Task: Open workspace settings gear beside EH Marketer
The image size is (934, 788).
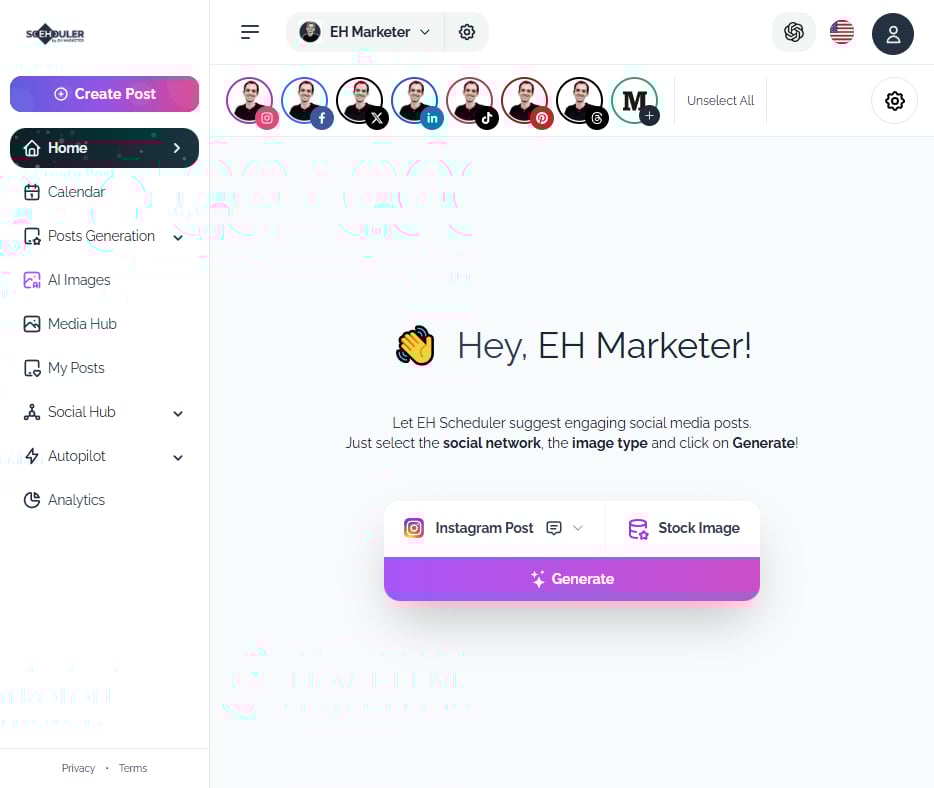Action: point(467,32)
